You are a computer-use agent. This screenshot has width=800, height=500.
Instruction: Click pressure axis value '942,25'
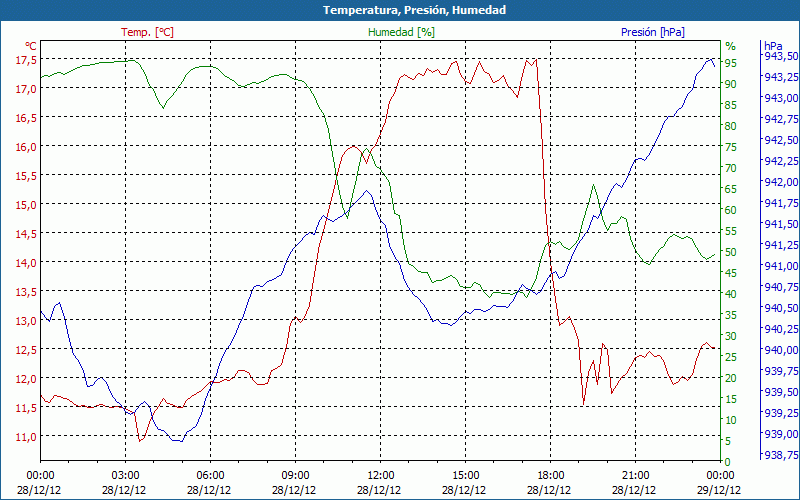pos(782,161)
